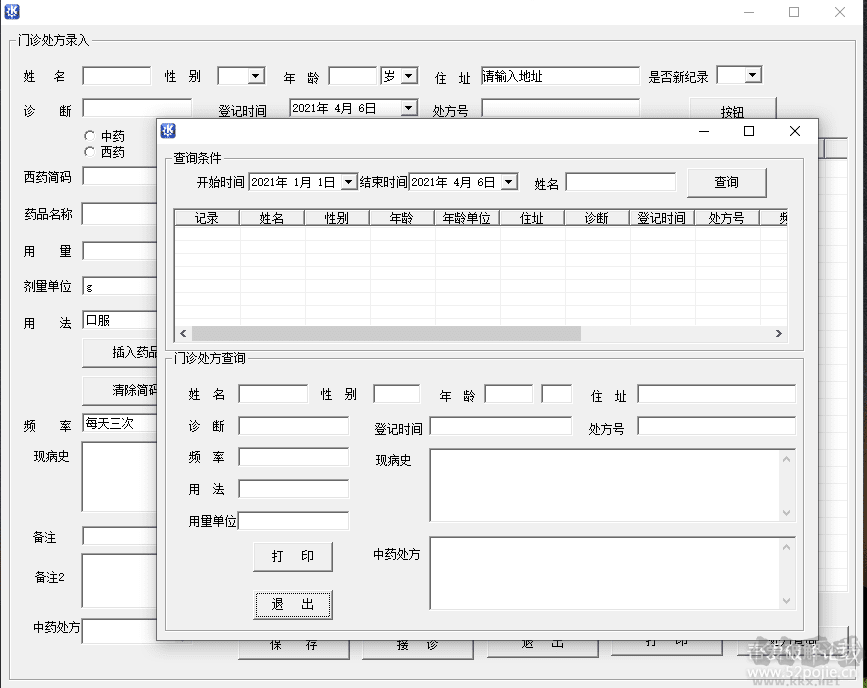Click the query dialog's title bar app icon
The image size is (867, 688).
pos(169,131)
